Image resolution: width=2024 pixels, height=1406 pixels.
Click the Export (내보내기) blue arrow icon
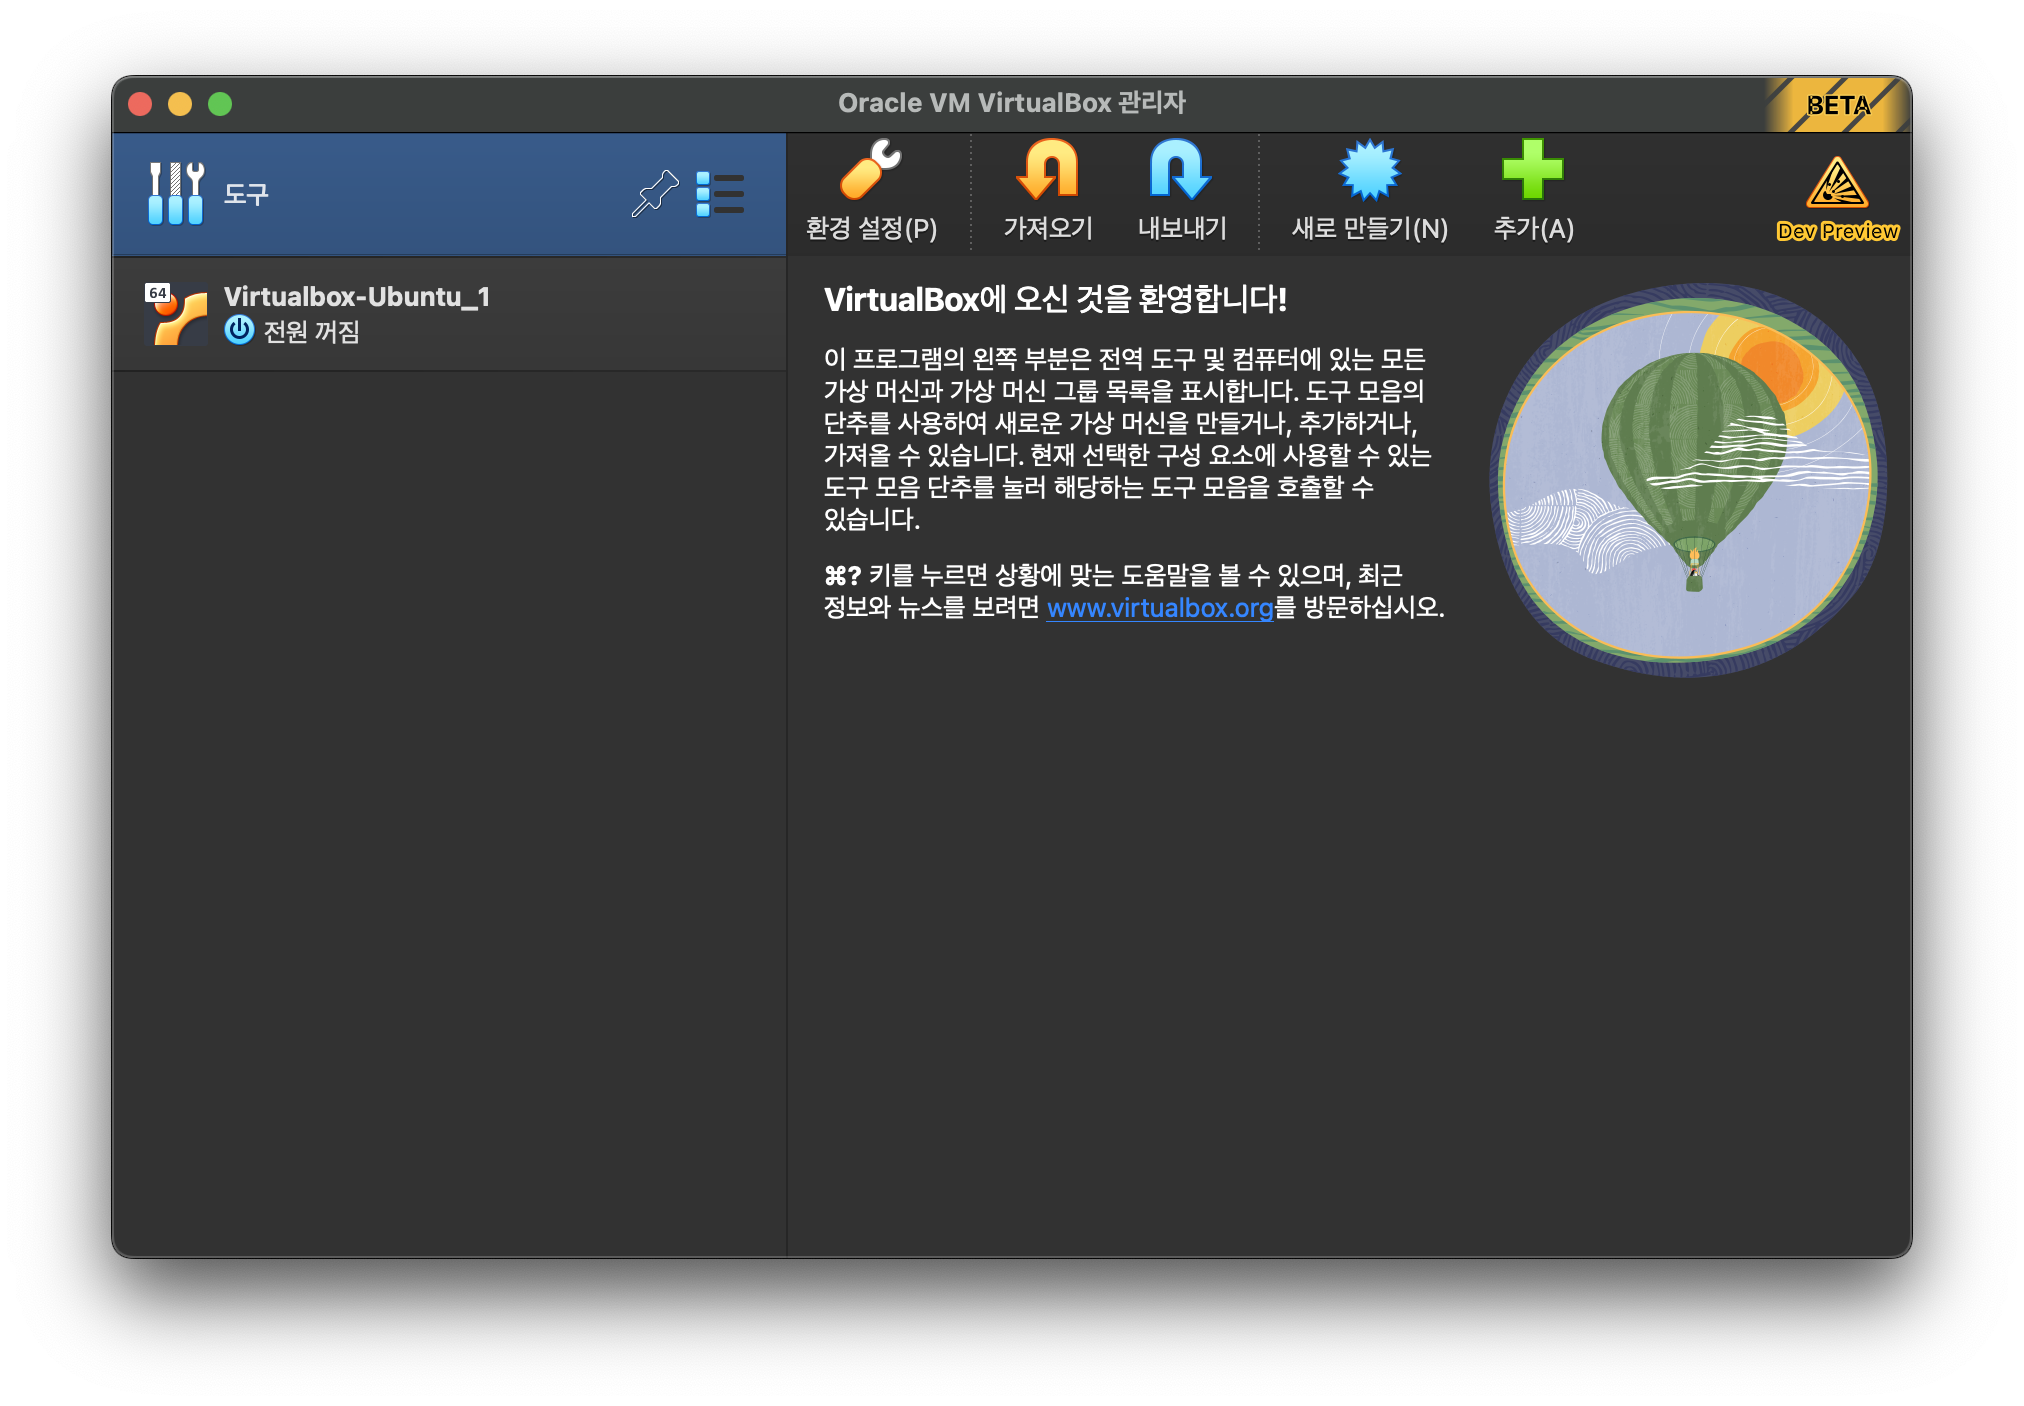point(1180,170)
